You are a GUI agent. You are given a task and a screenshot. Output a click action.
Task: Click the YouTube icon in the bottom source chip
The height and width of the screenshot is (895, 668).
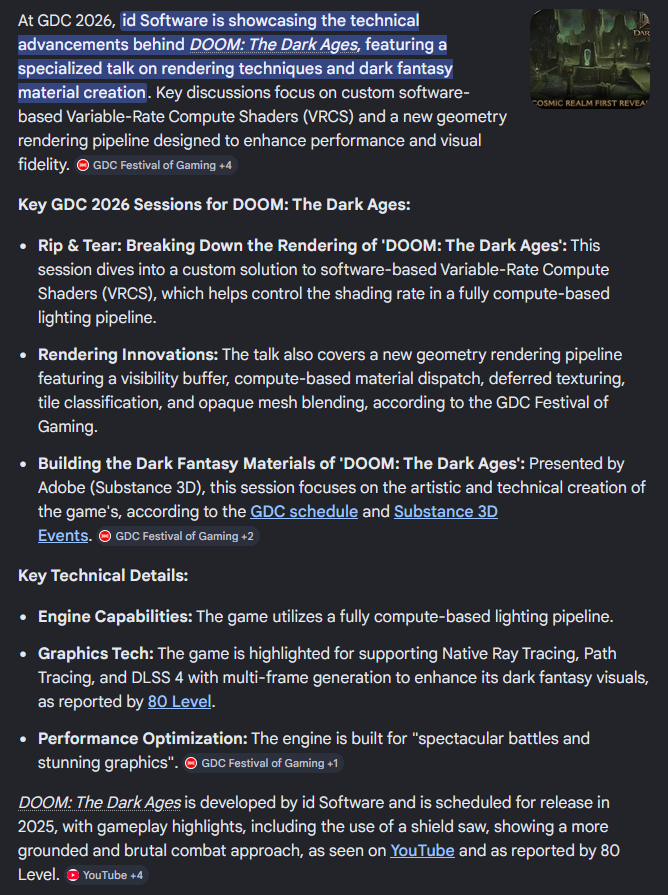73,875
